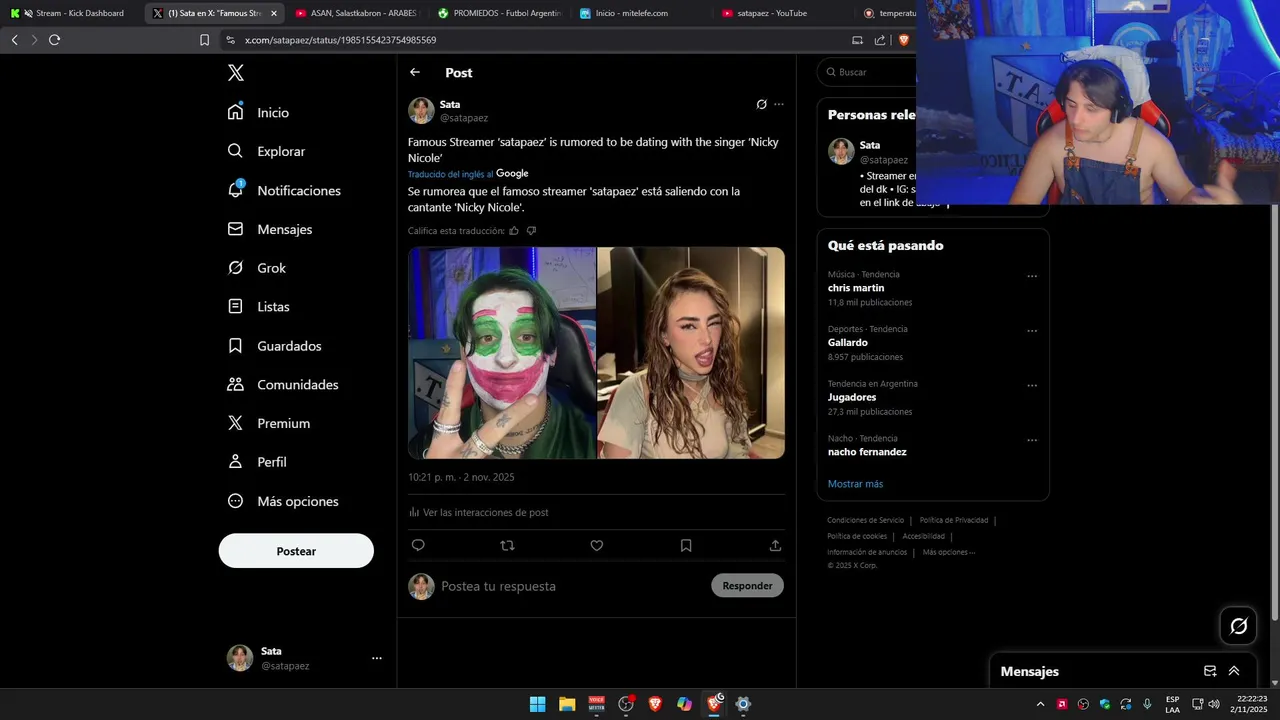
Task: Click the Grok icon on the post
Action: (x=761, y=104)
